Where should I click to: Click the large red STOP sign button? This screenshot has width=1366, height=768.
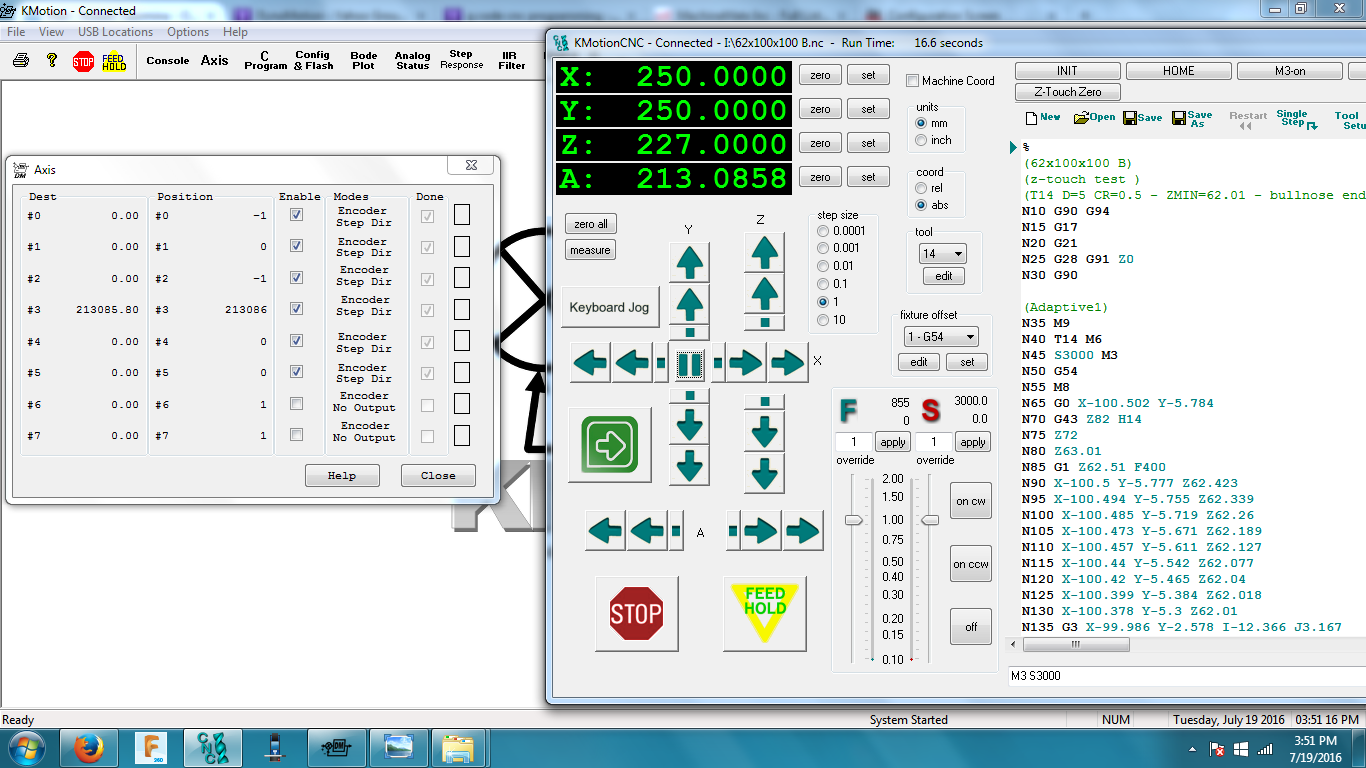[636, 613]
